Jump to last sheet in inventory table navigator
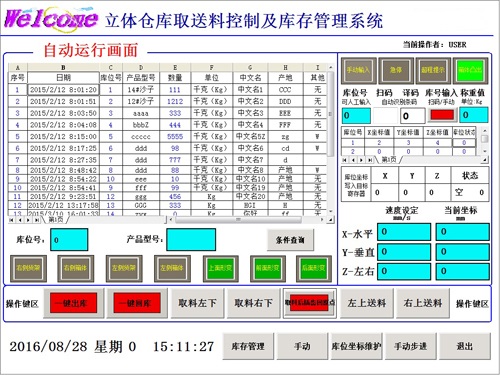Screen dimensions: 500x375 pyautogui.click(x=36, y=220)
